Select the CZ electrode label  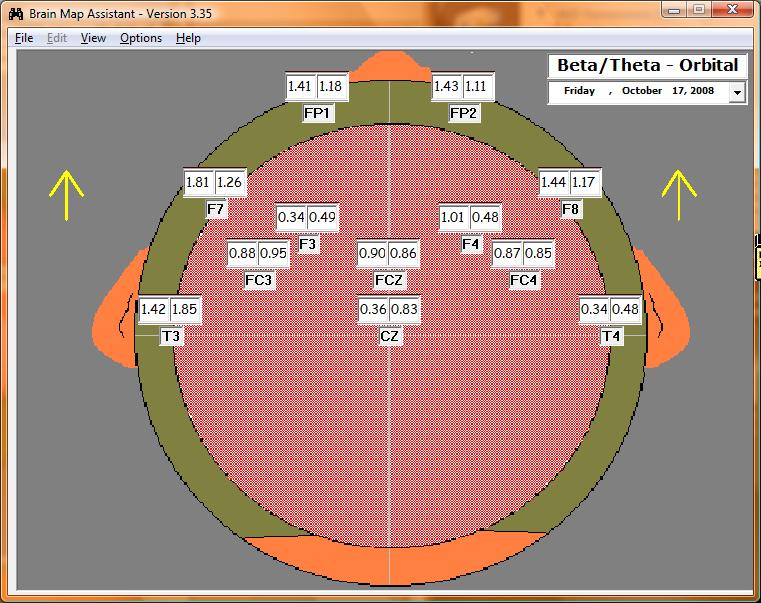(x=389, y=336)
